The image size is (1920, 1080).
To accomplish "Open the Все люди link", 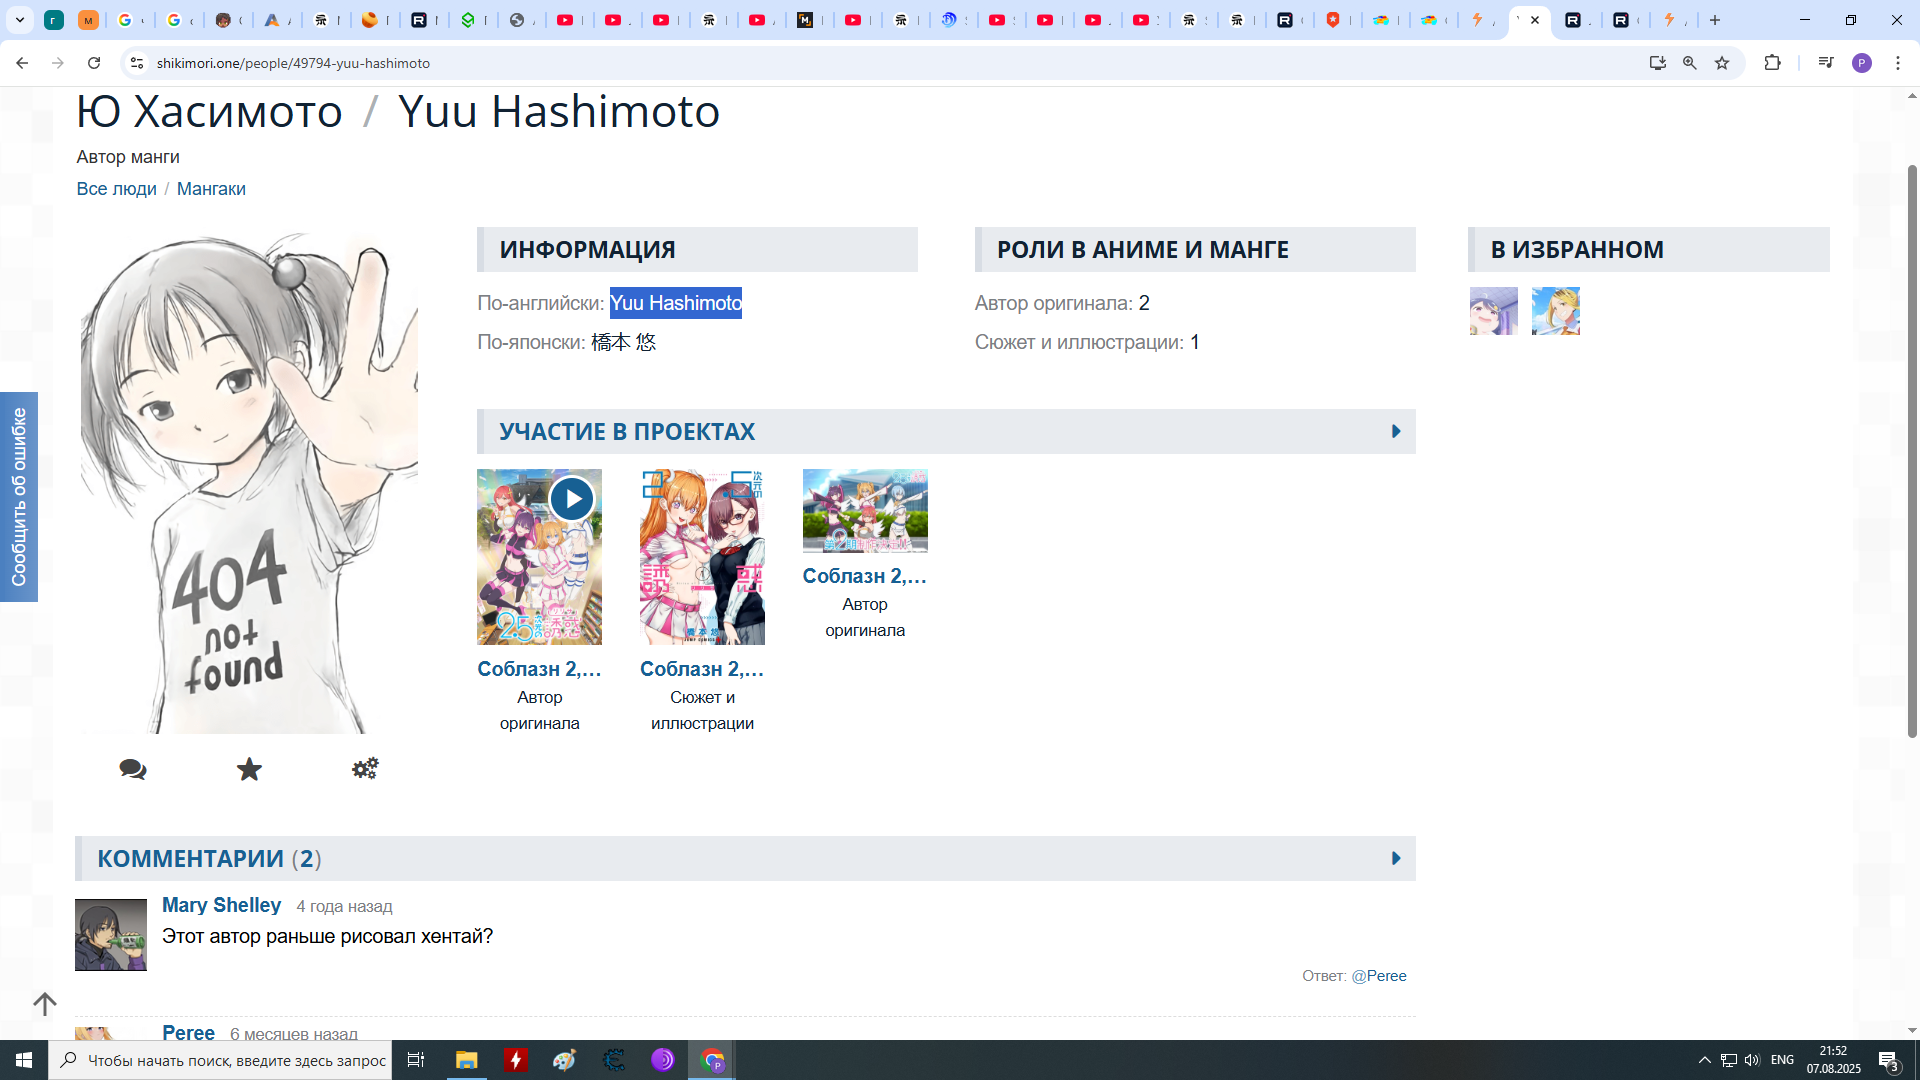I will [x=116, y=189].
